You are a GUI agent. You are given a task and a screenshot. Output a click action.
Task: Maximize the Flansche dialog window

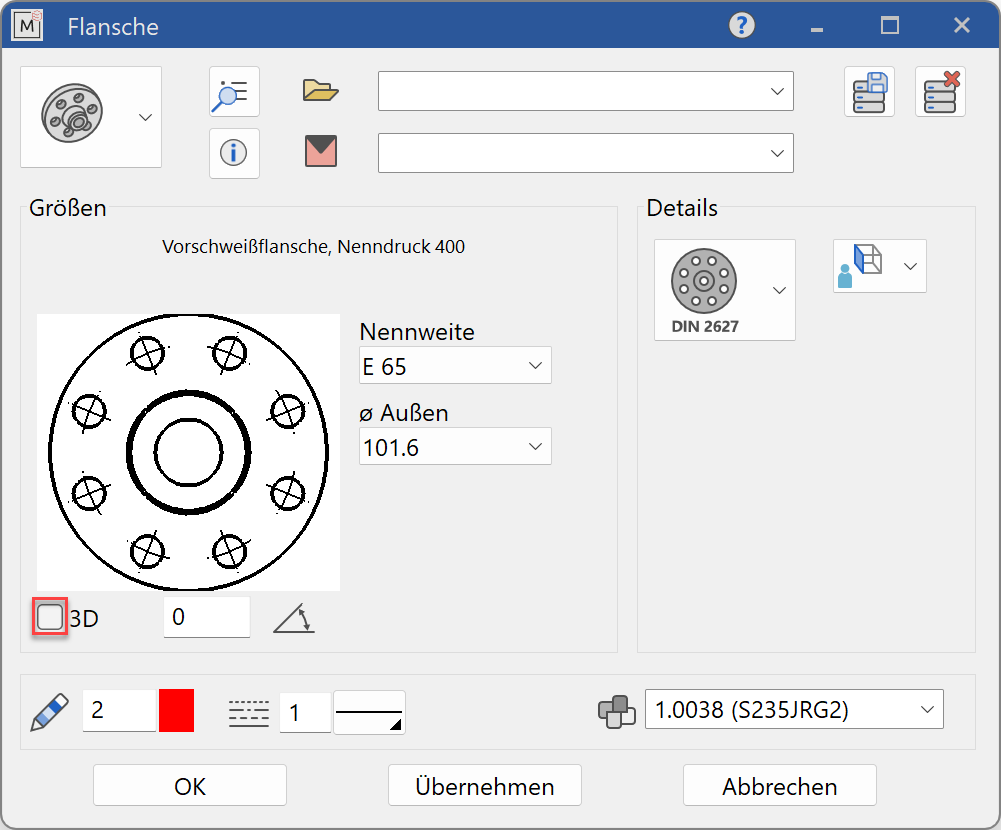point(889,26)
